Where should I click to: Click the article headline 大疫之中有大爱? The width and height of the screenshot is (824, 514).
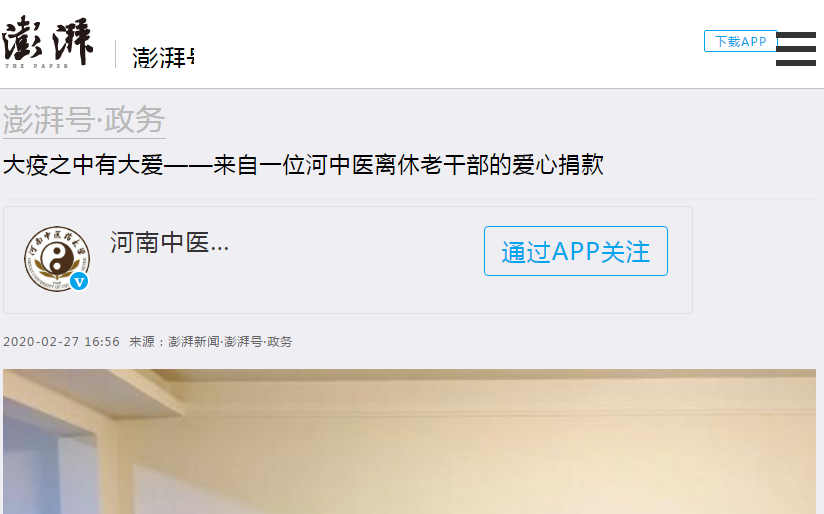click(x=303, y=165)
